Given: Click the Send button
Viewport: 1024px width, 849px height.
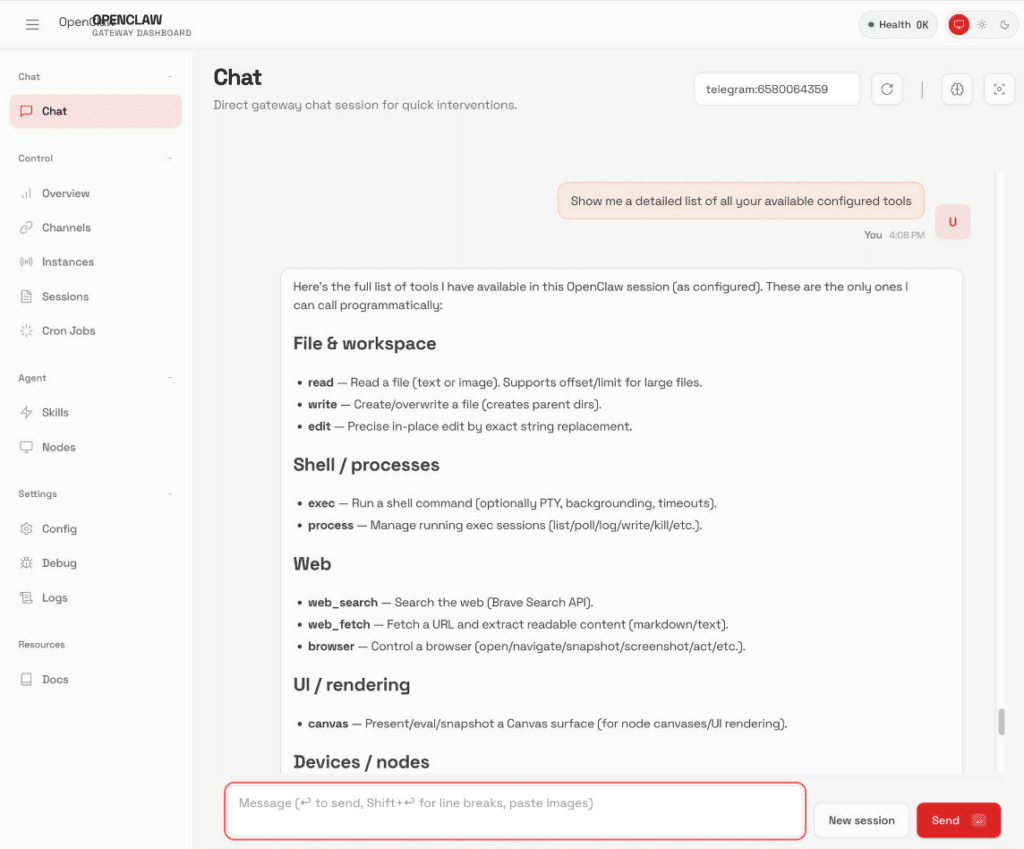Looking at the screenshot, I should click(958, 820).
